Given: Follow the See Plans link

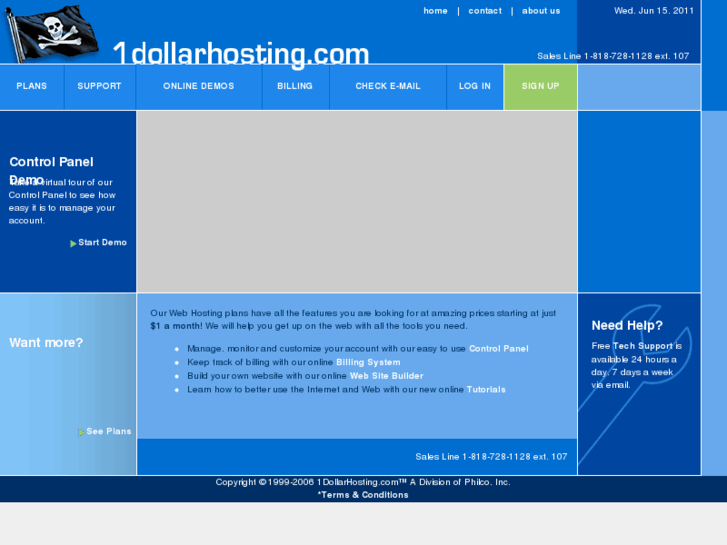Looking at the screenshot, I should [108, 431].
